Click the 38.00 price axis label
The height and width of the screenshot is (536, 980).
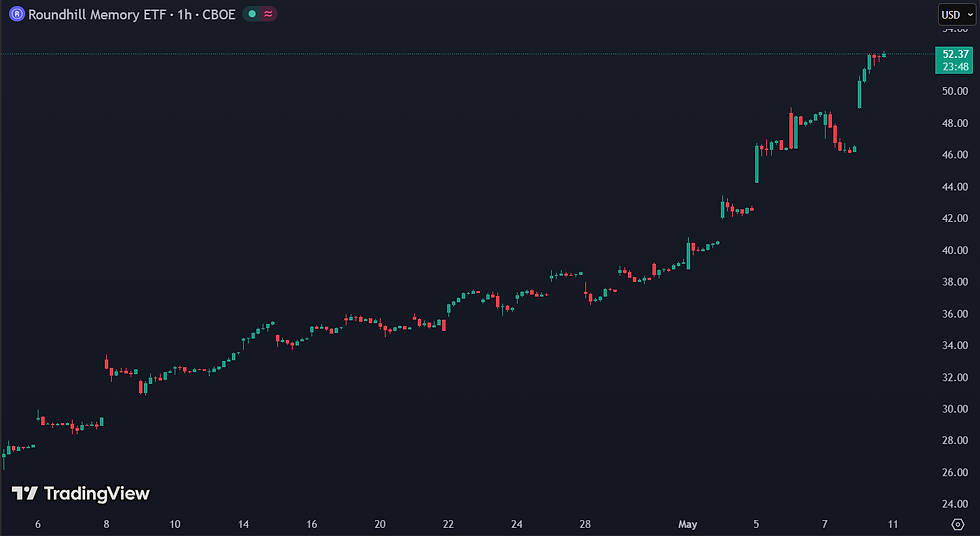pos(955,282)
